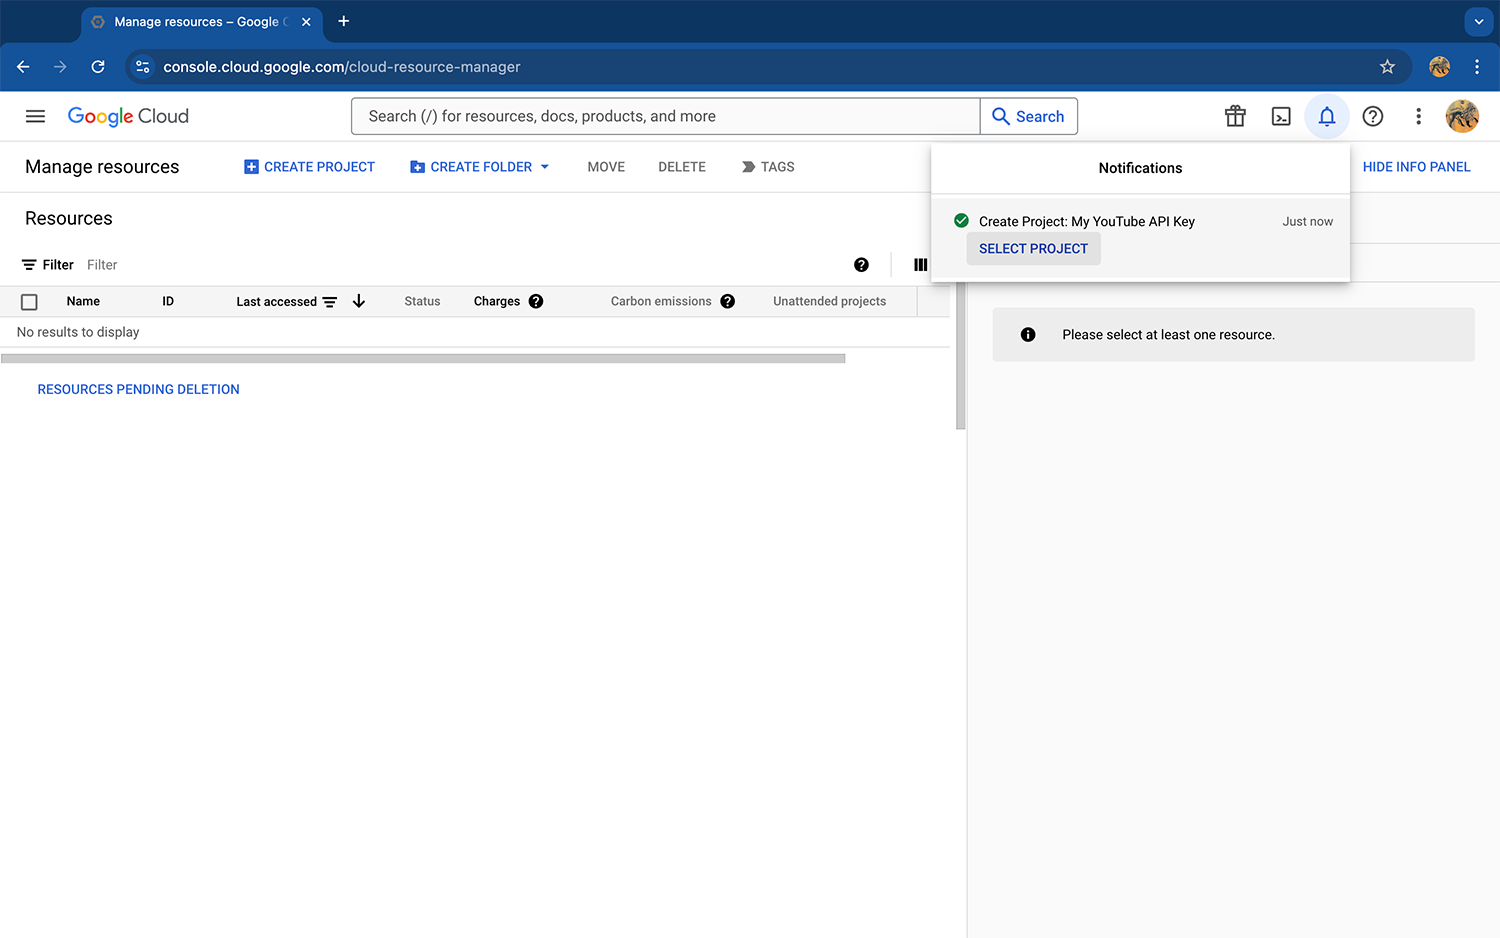Go forward with browser forward arrow
Screen dimensions: 1500x938
pyautogui.click(x=60, y=67)
